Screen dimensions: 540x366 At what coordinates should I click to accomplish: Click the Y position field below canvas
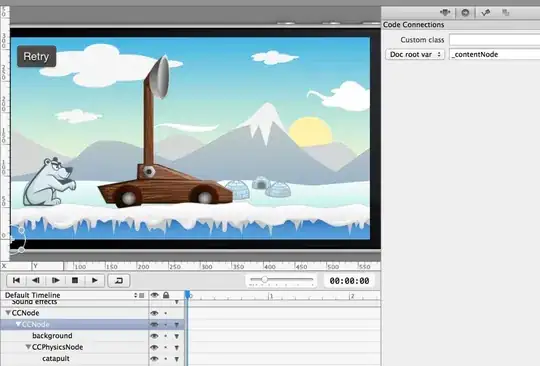(x=48, y=266)
